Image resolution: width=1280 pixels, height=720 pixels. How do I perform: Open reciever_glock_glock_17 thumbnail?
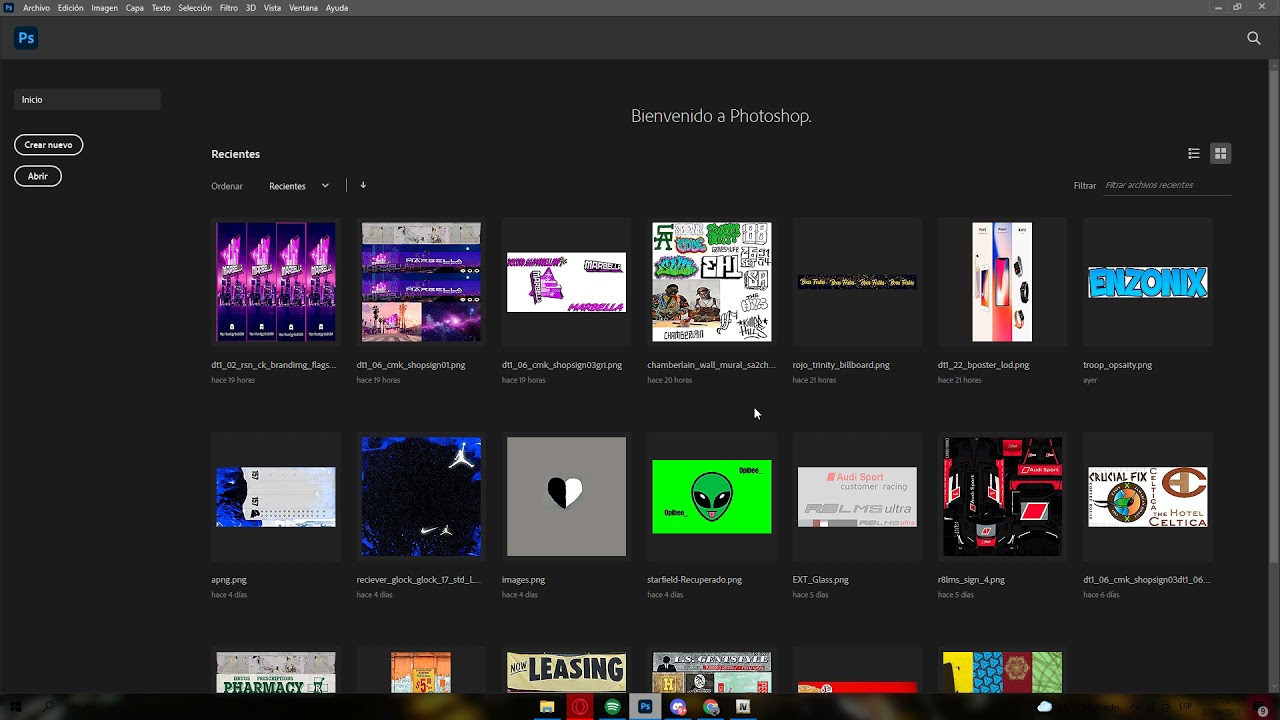point(421,497)
